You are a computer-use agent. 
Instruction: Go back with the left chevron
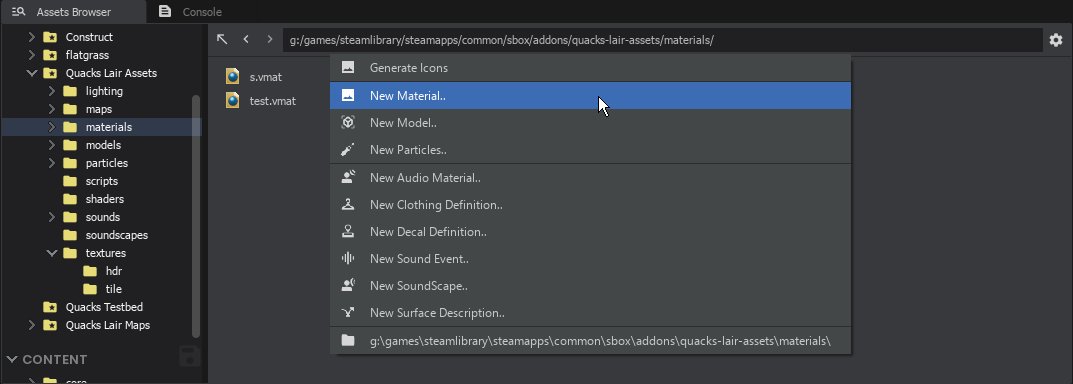[246, 40]
